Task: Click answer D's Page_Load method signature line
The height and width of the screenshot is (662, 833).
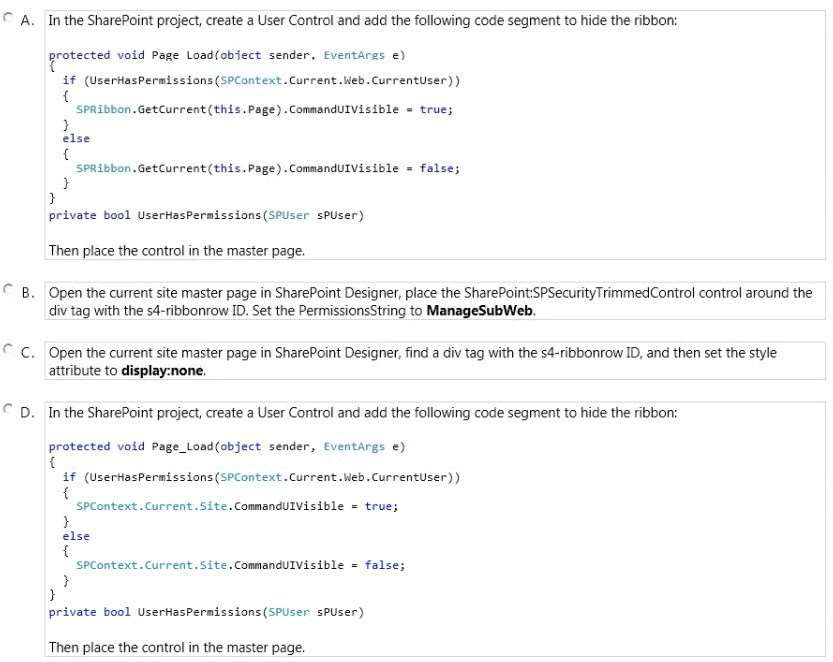Action: (227, 447)
